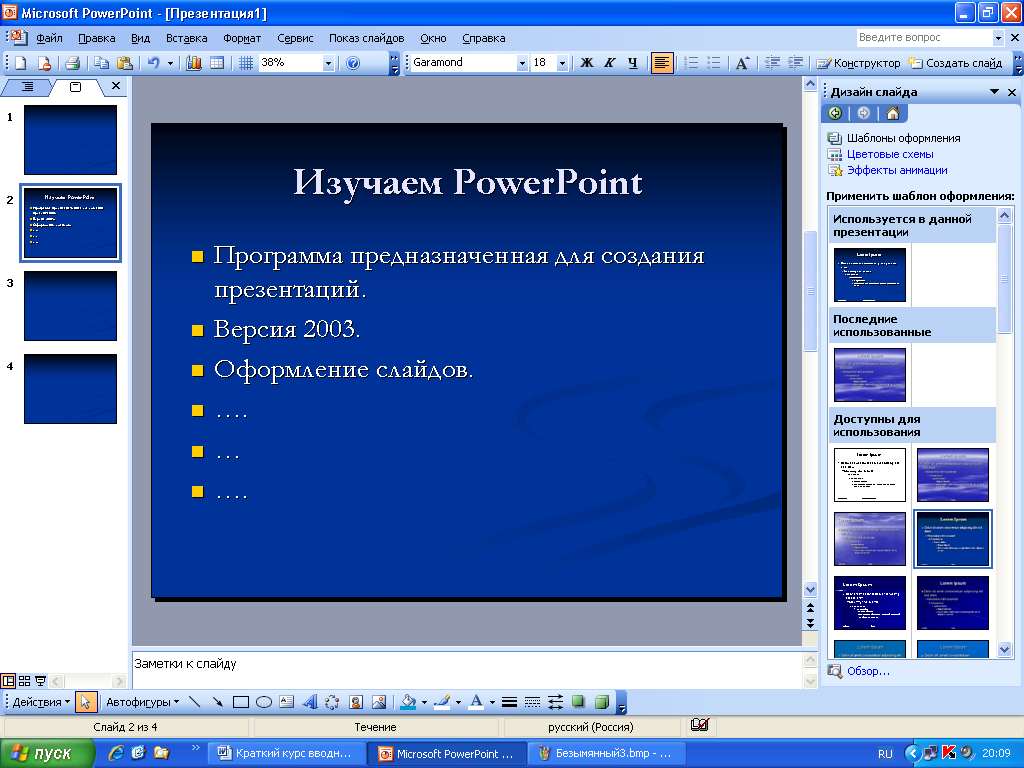
Task: Click the Конструктор button
Action: point(858,63)
